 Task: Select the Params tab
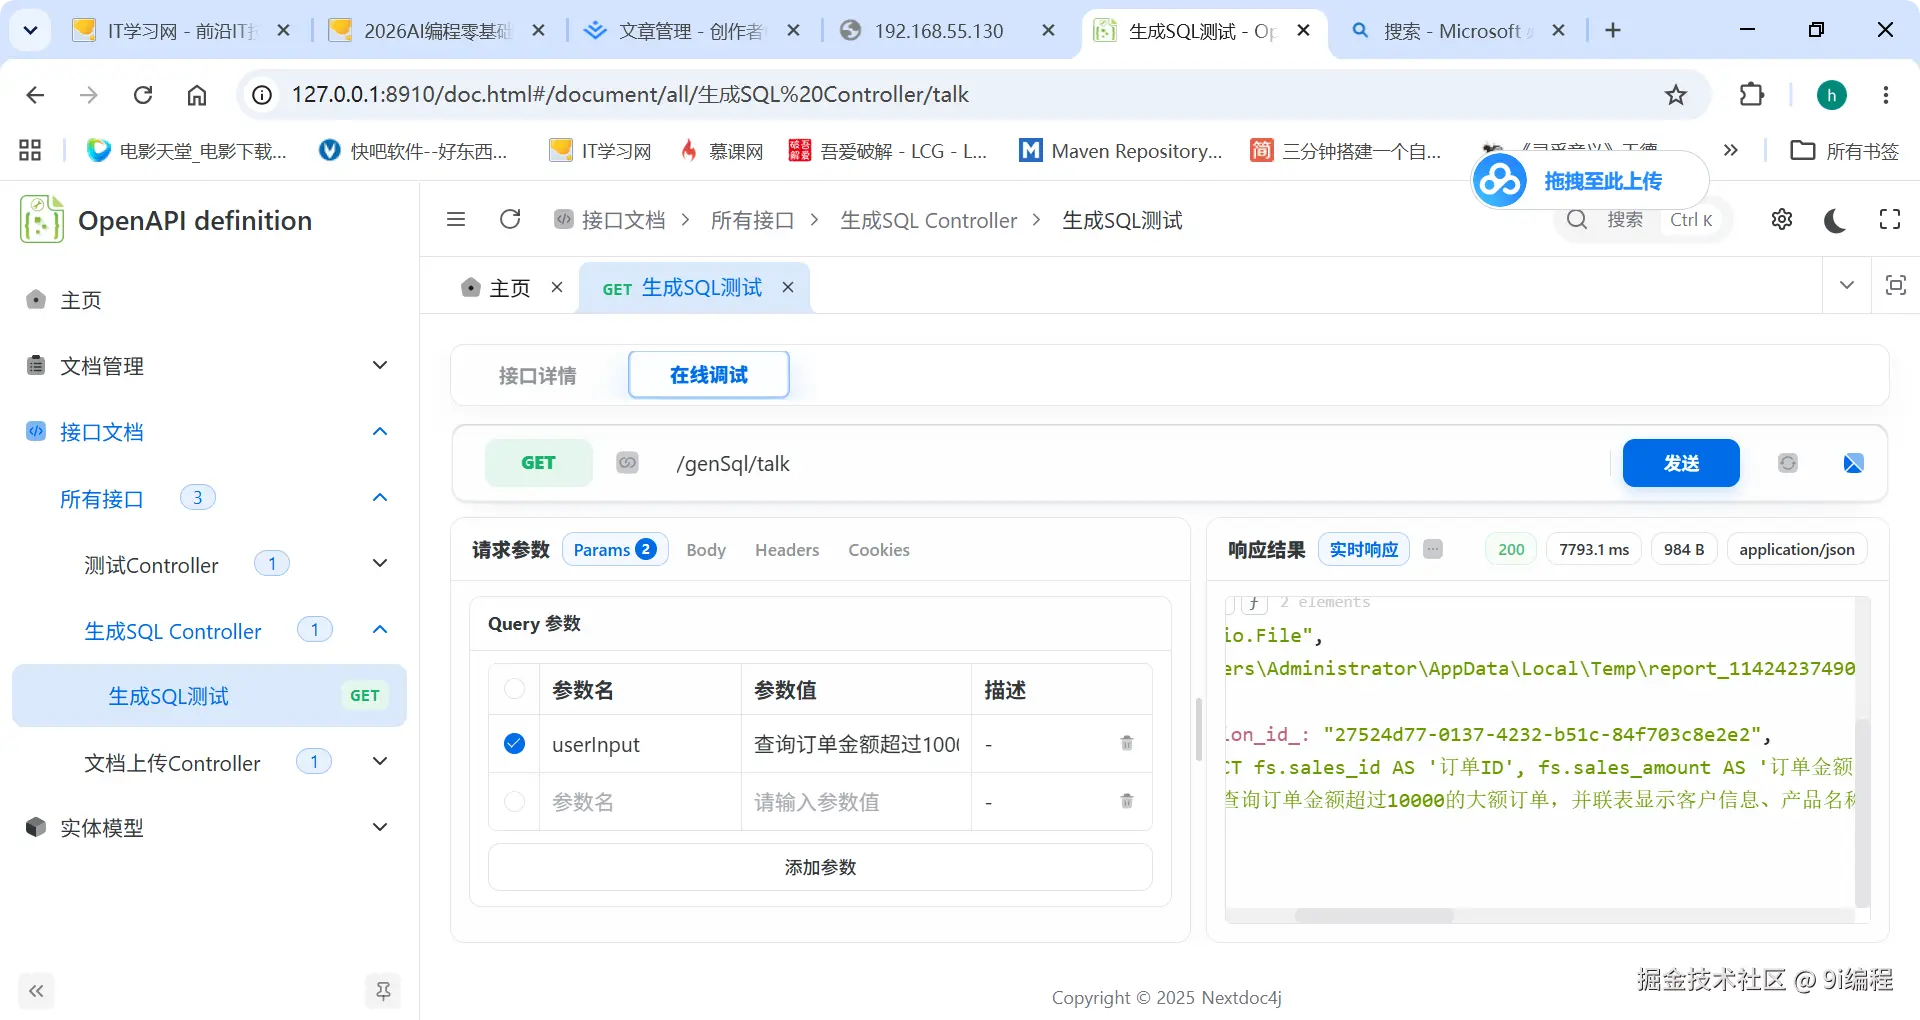(x=615, y=549)
